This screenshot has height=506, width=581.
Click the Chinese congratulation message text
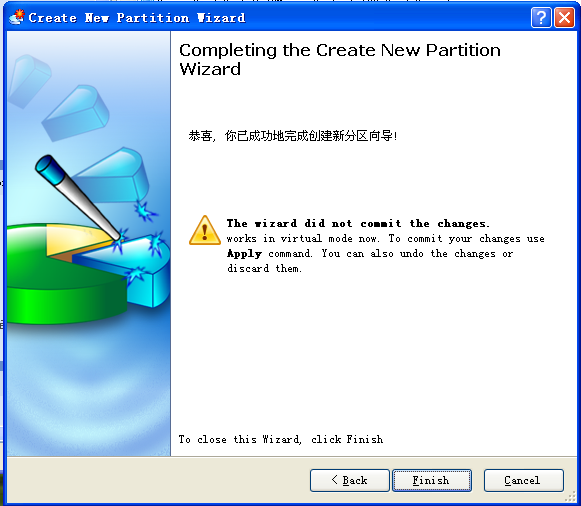[293, 136]
